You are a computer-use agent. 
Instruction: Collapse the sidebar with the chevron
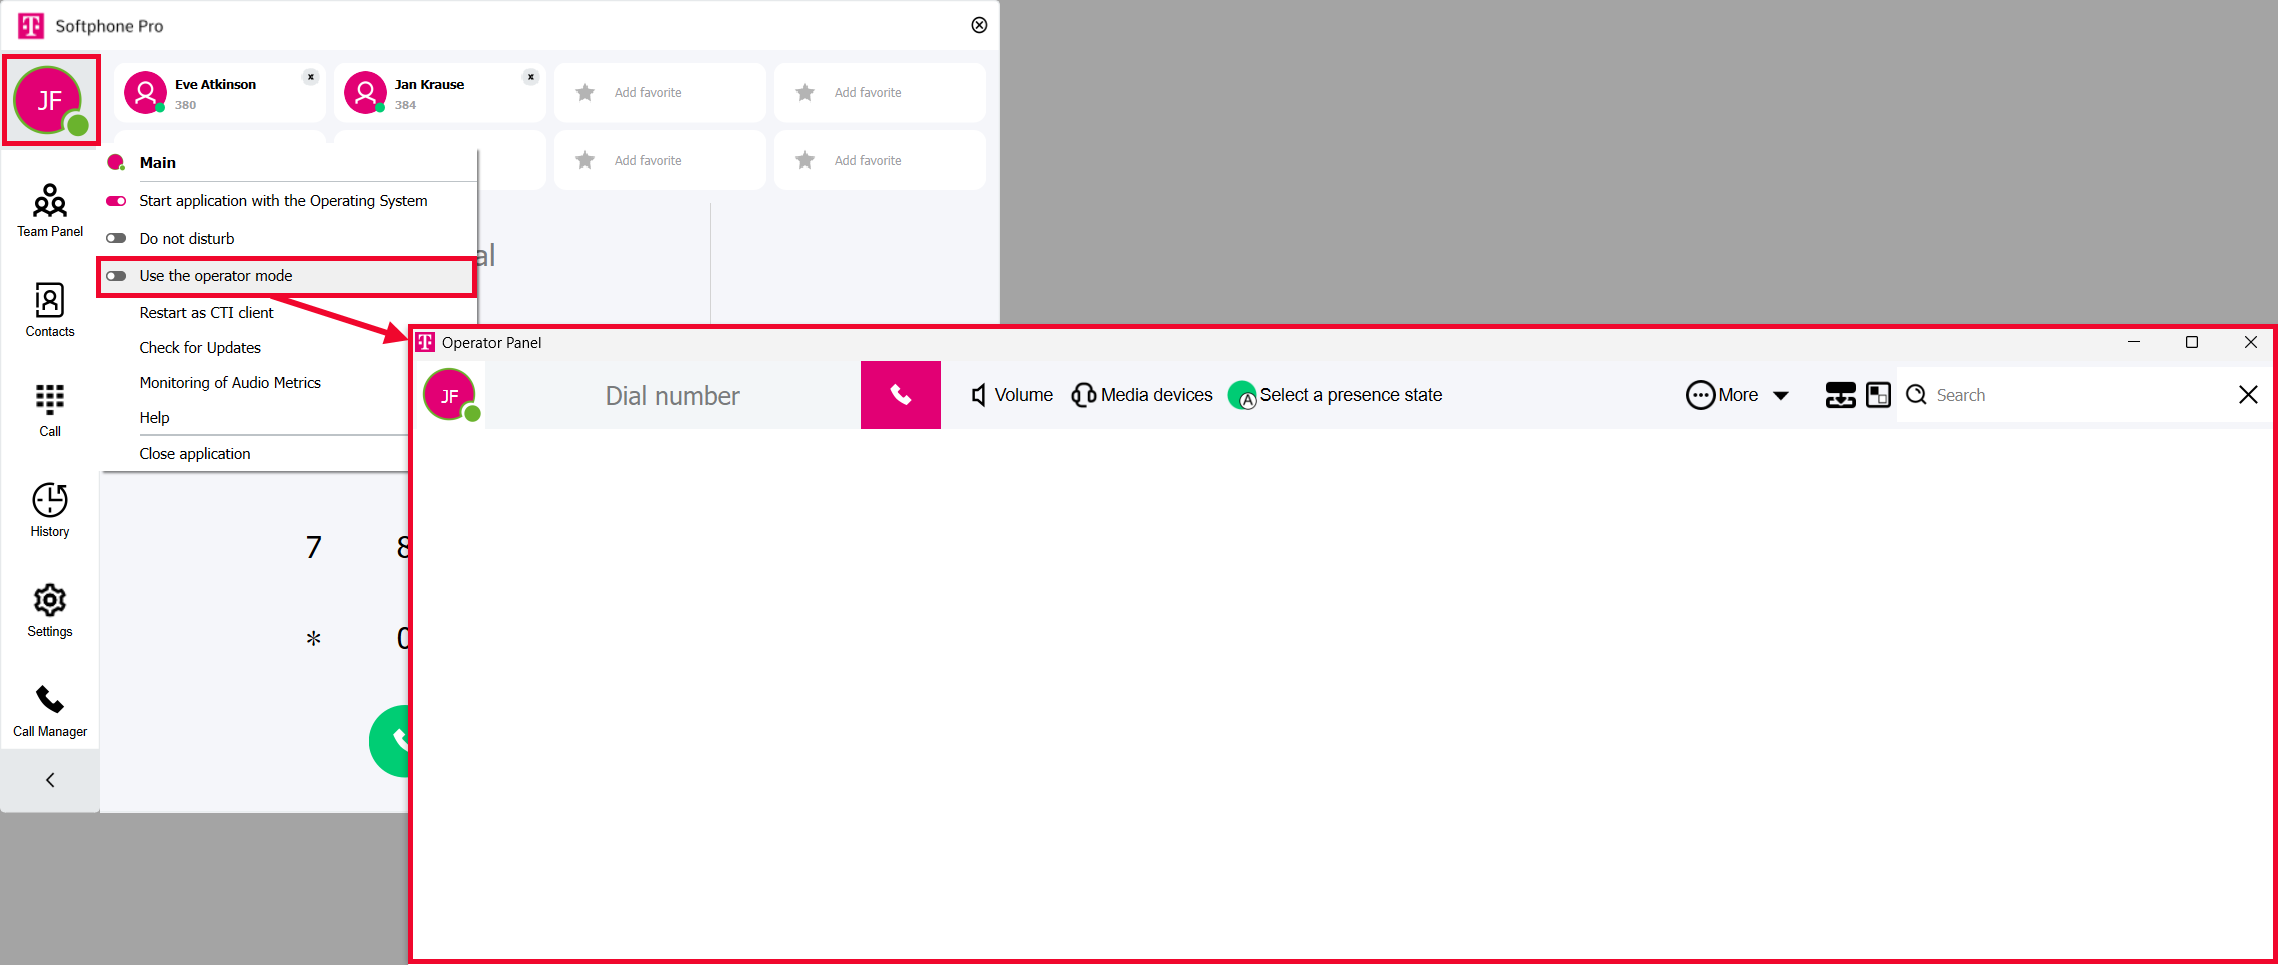(x=50, y=780)
